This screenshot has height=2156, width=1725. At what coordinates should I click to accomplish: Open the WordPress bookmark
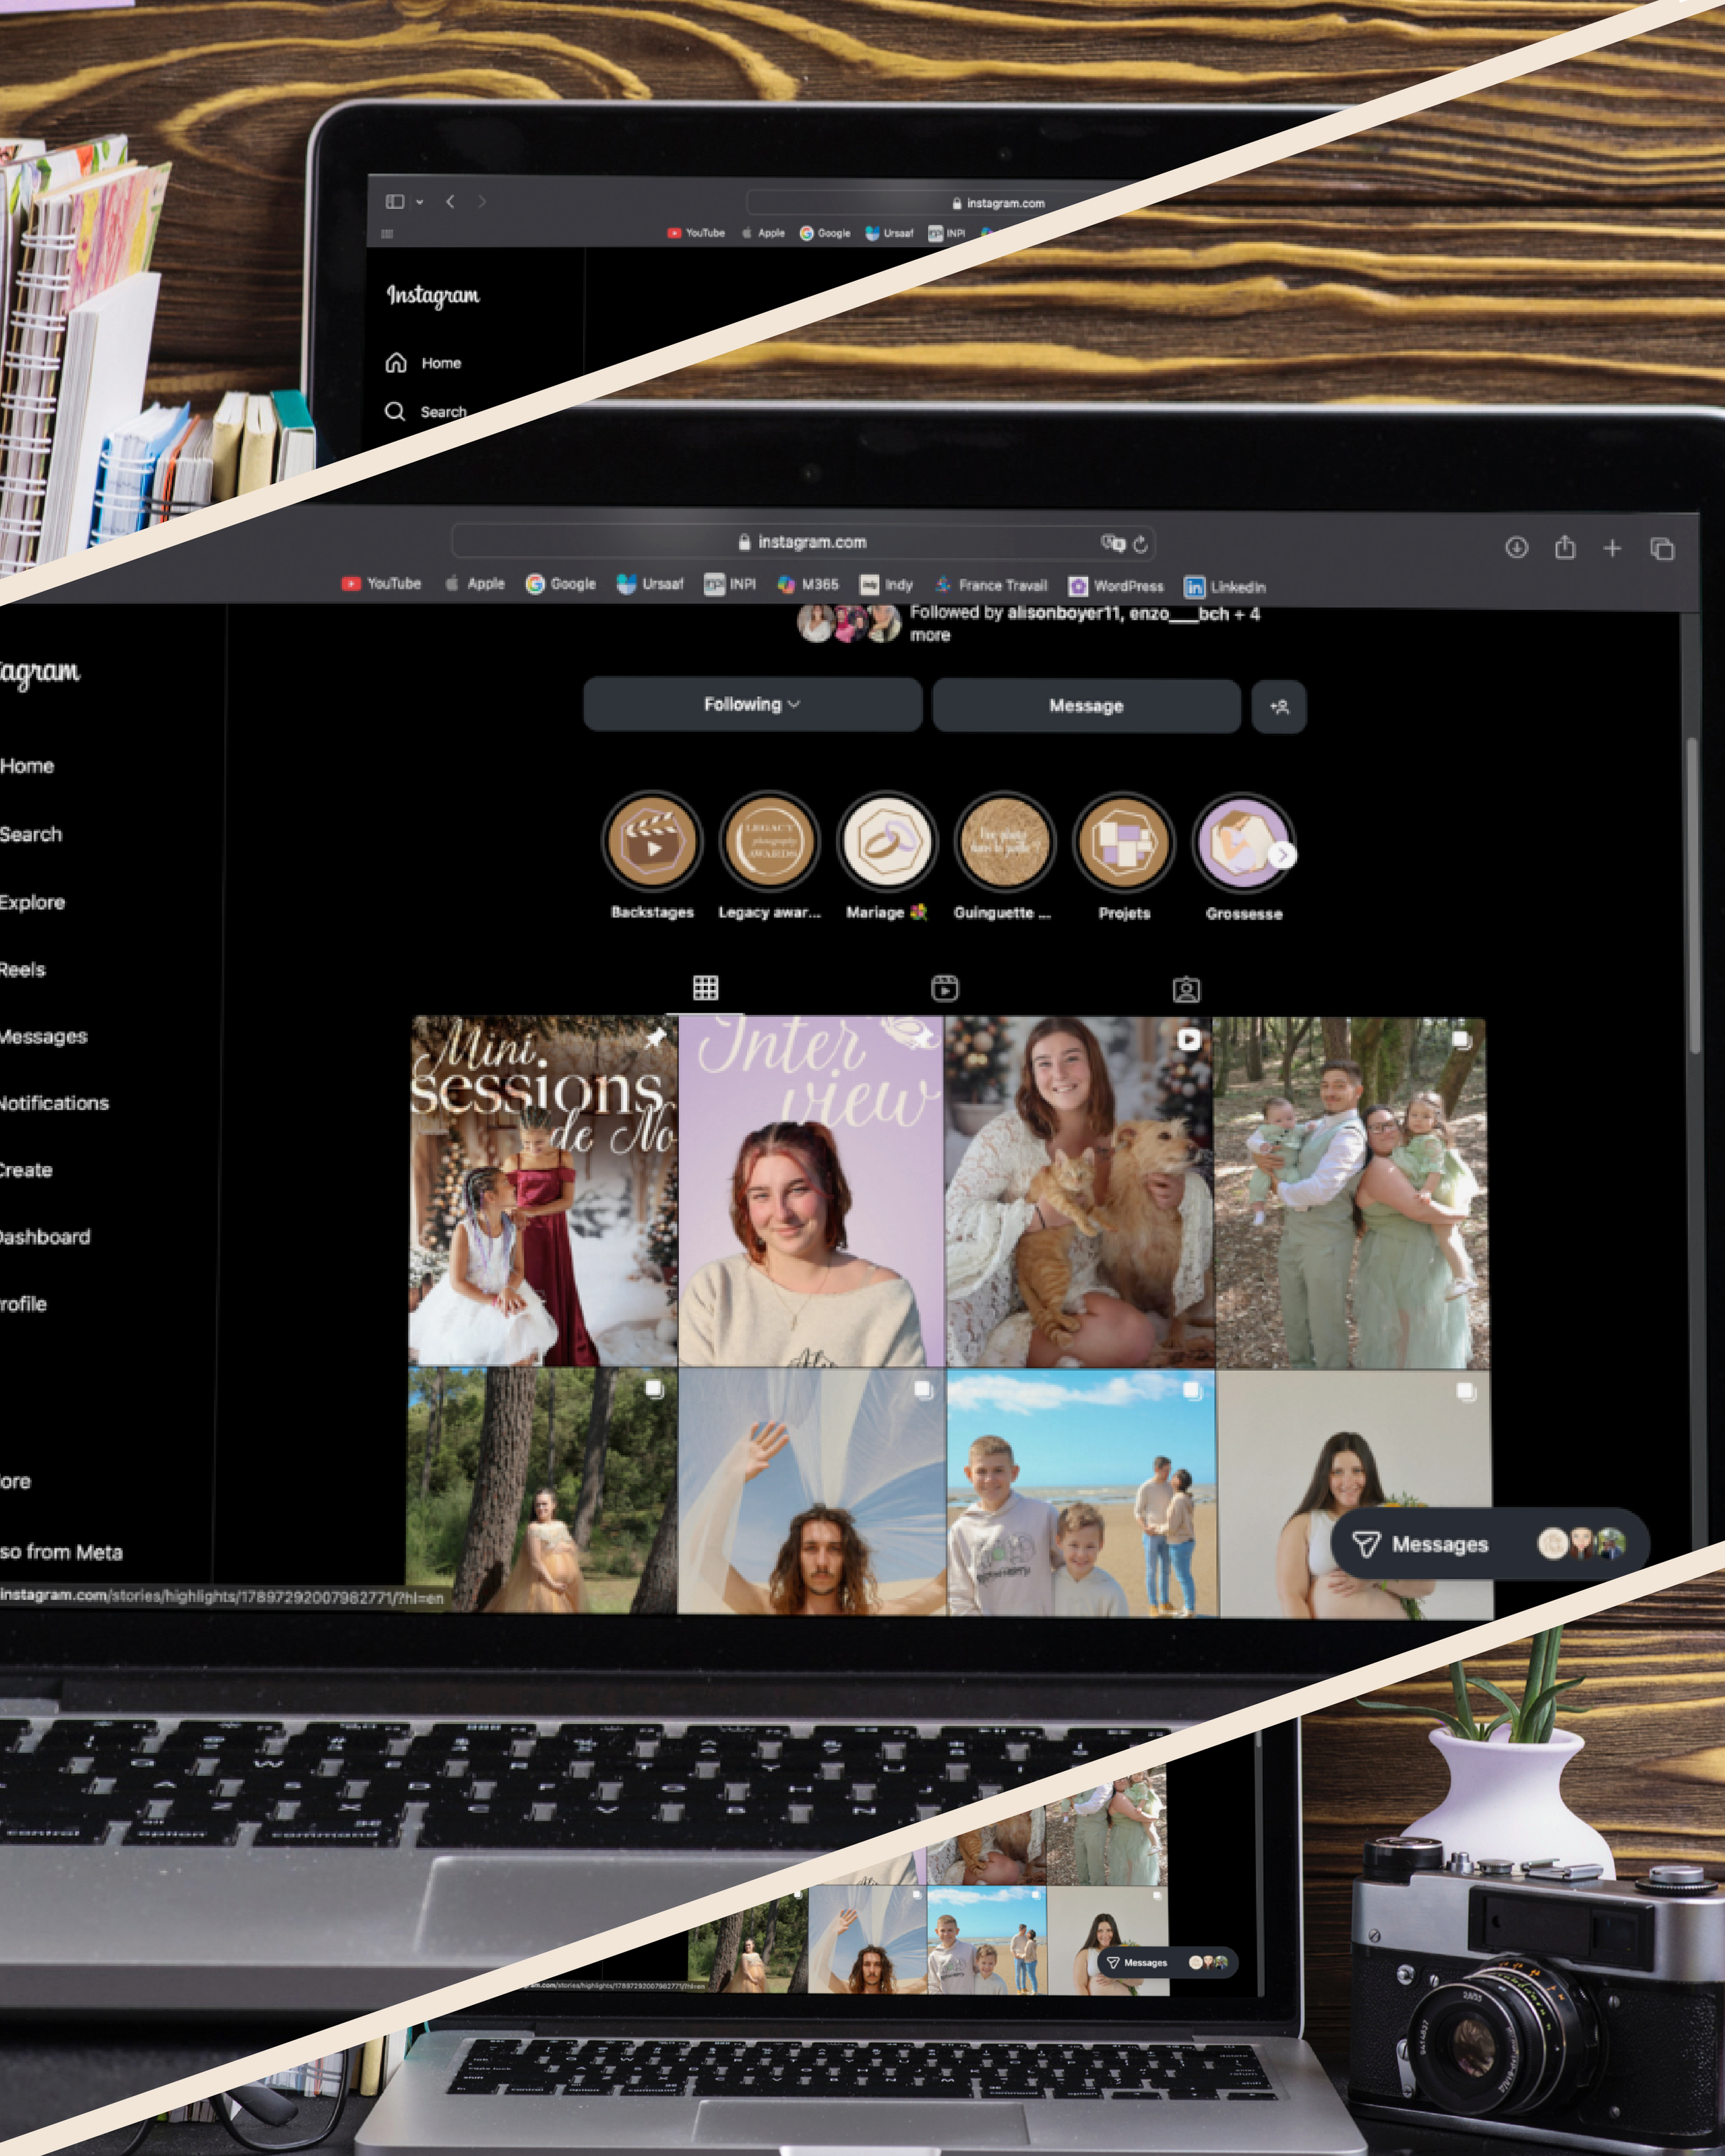(1116, 586)
